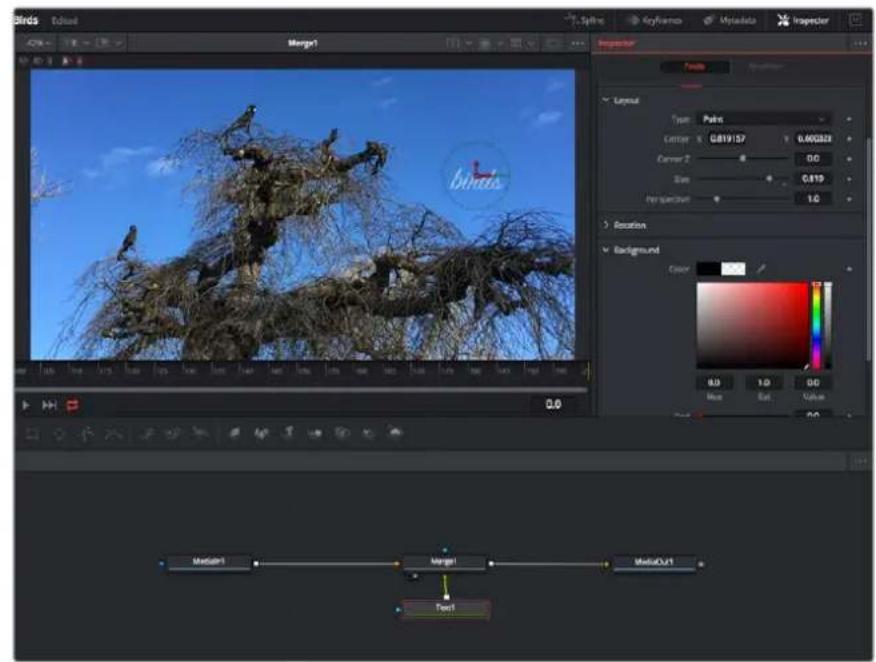Select the Text1 node

pyautogui.click(x=445, y=609)
